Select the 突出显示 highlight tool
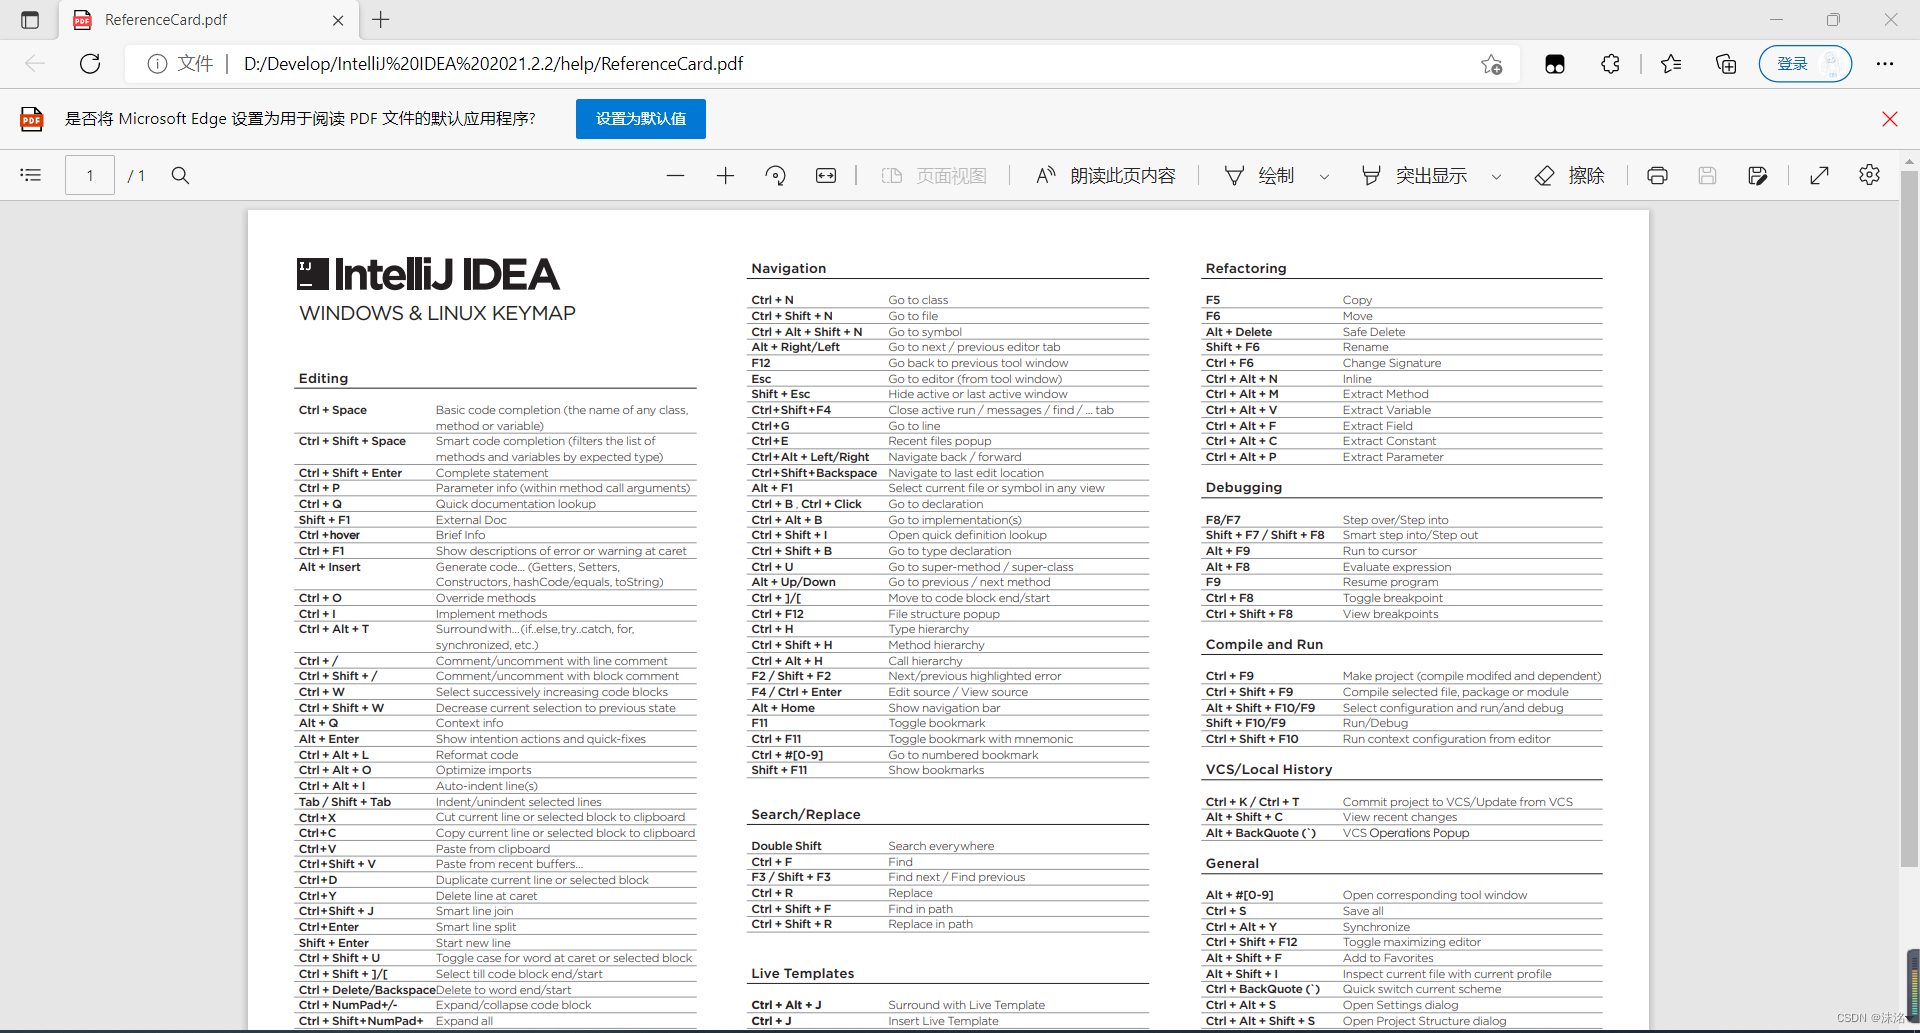1920x1033 pixels. (1414, 176)
